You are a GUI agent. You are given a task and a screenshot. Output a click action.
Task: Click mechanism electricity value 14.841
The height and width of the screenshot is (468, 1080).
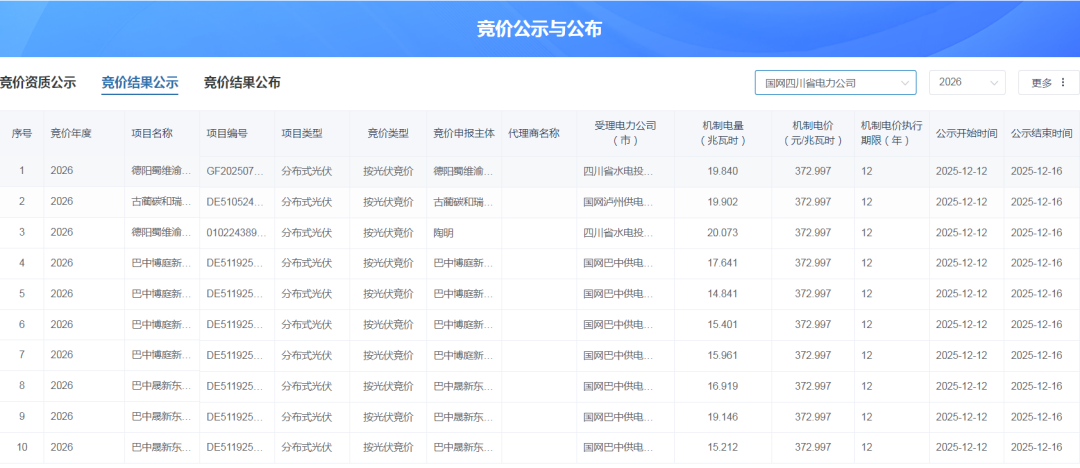[723, 294]
